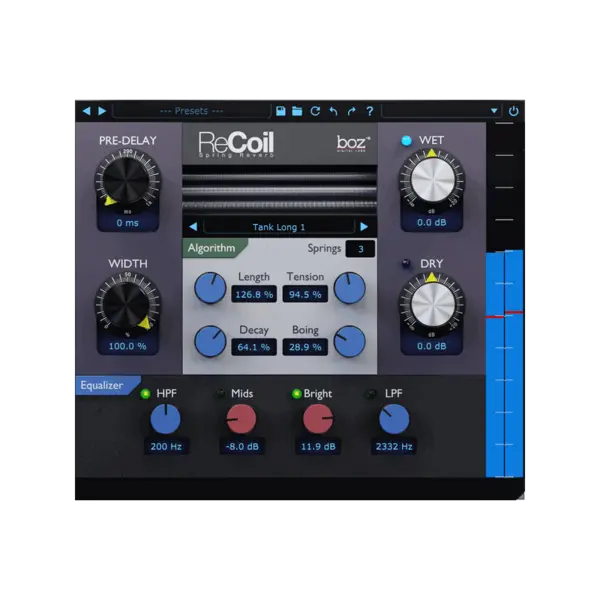Click the resize handle at plugin corner
This screenshot has height=600, width=600.
tap(520, 496)
